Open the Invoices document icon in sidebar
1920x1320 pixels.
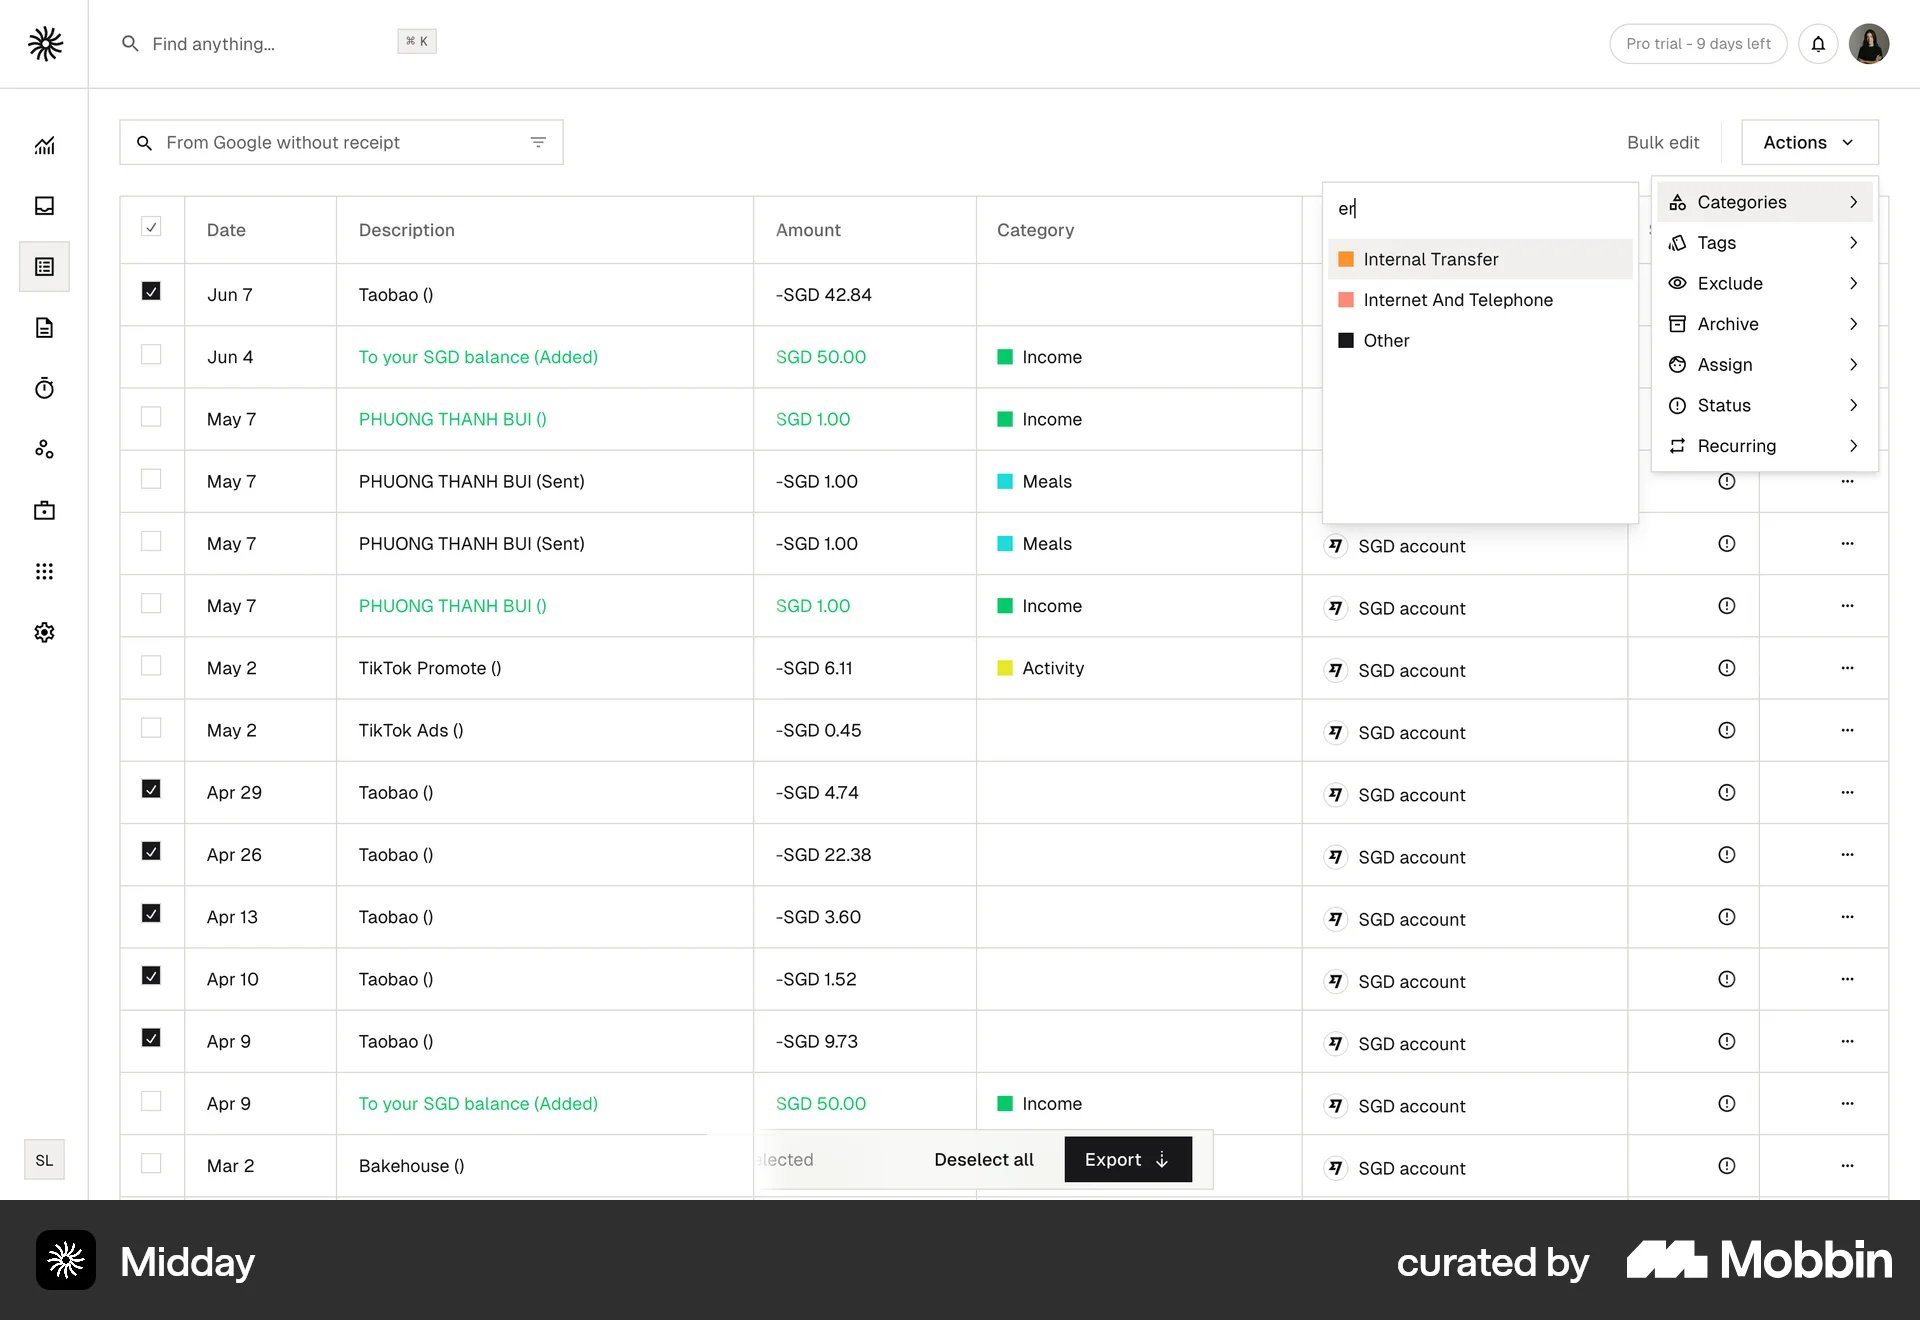pyautogui.click(x=44, y=328)
